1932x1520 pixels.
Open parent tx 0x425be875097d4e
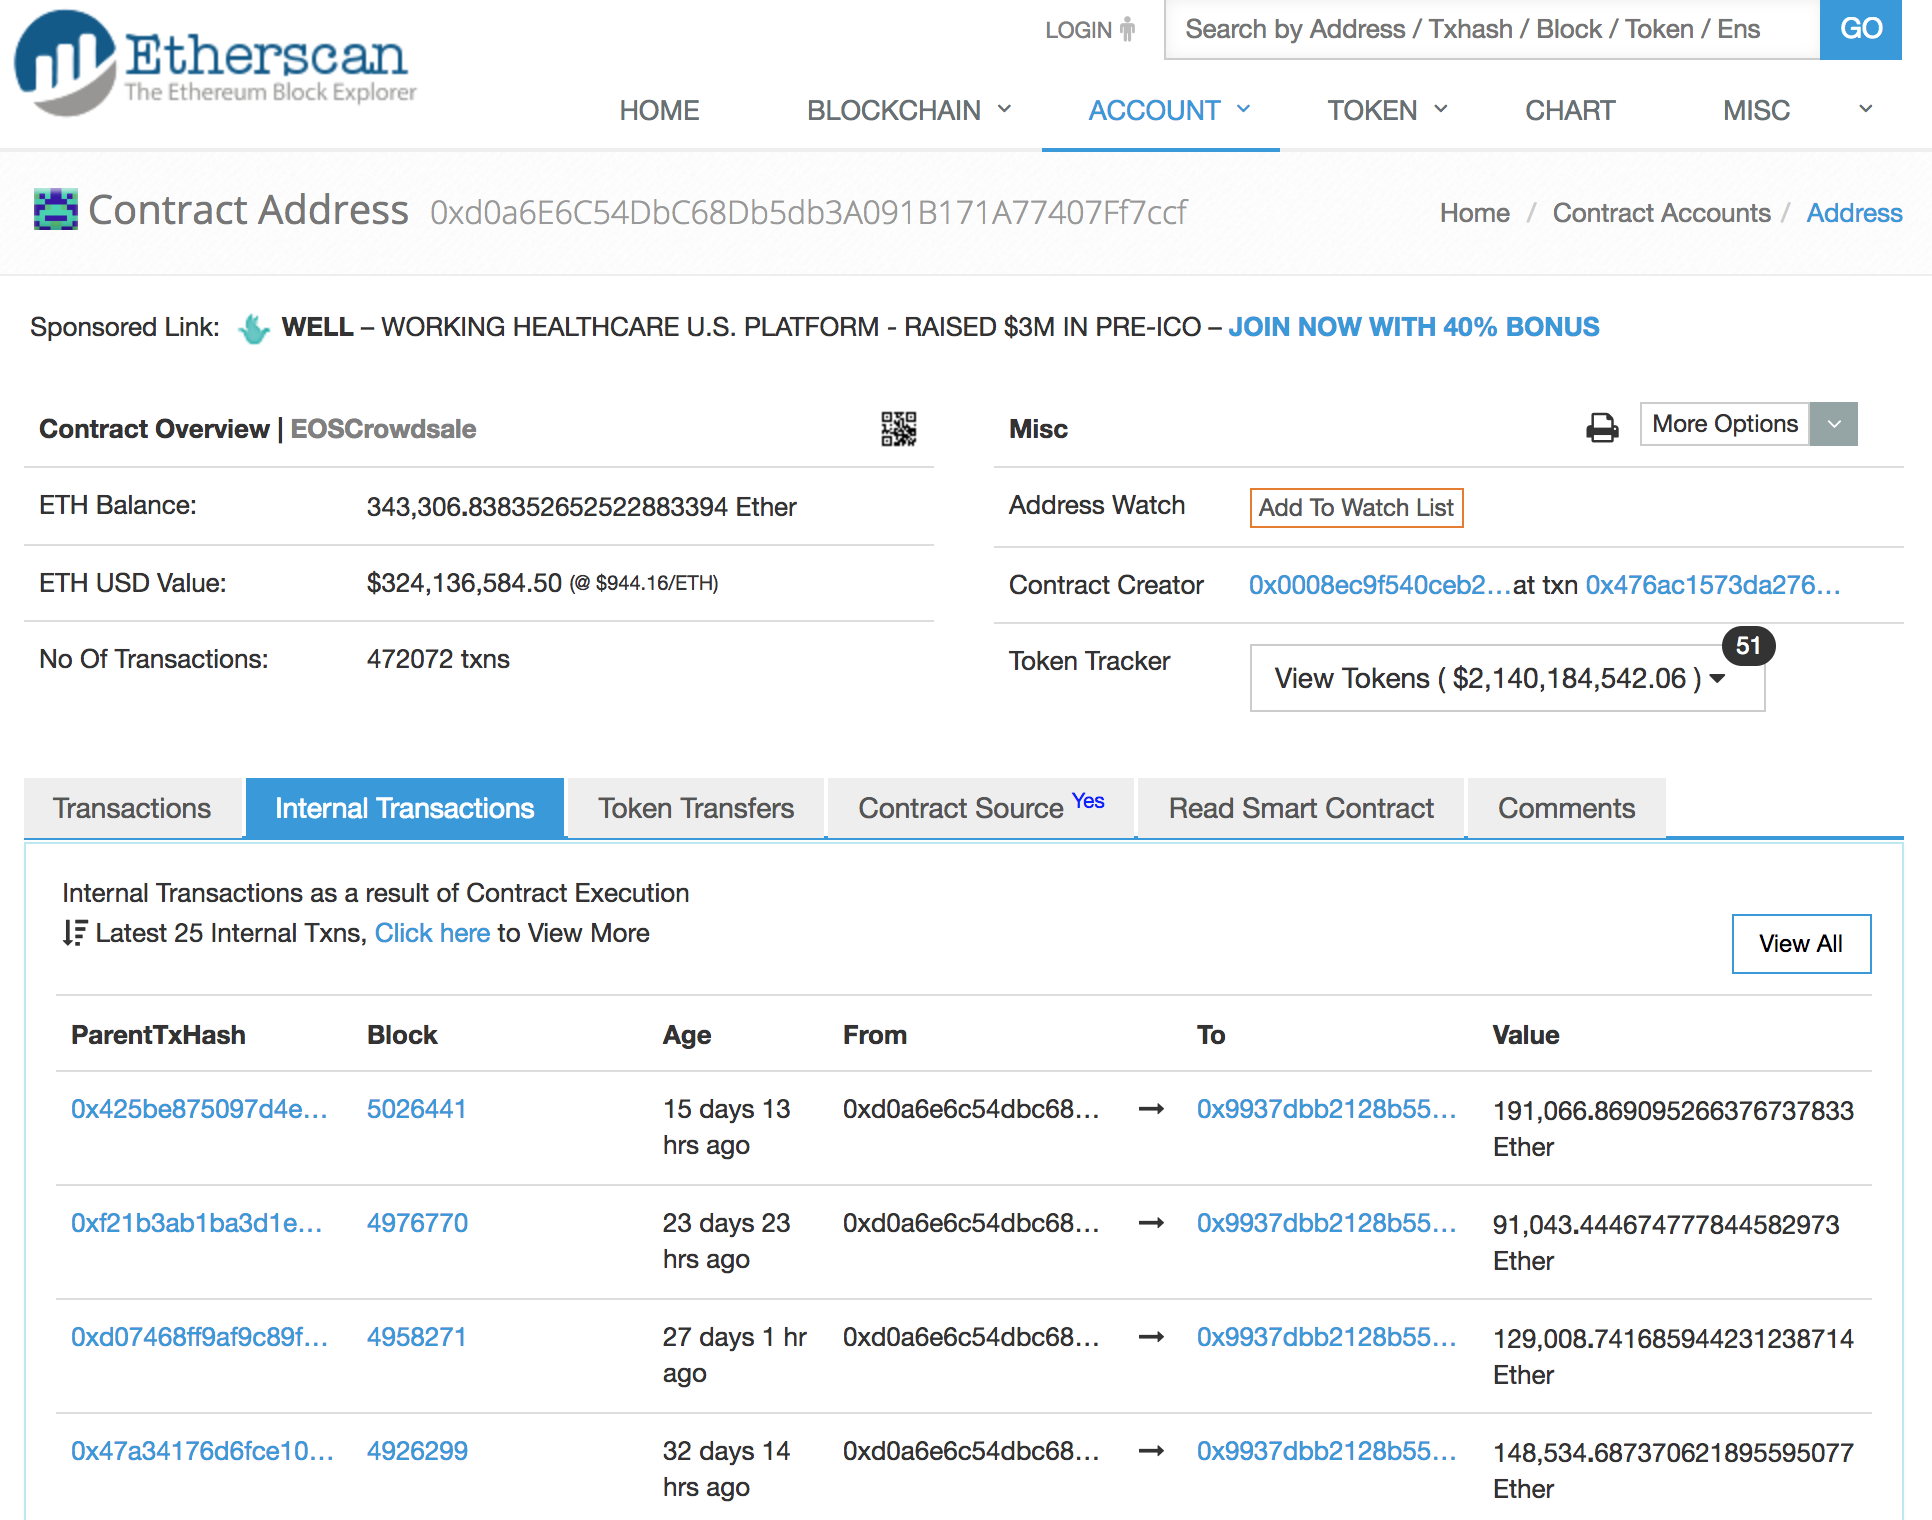tap(199, 1109)
